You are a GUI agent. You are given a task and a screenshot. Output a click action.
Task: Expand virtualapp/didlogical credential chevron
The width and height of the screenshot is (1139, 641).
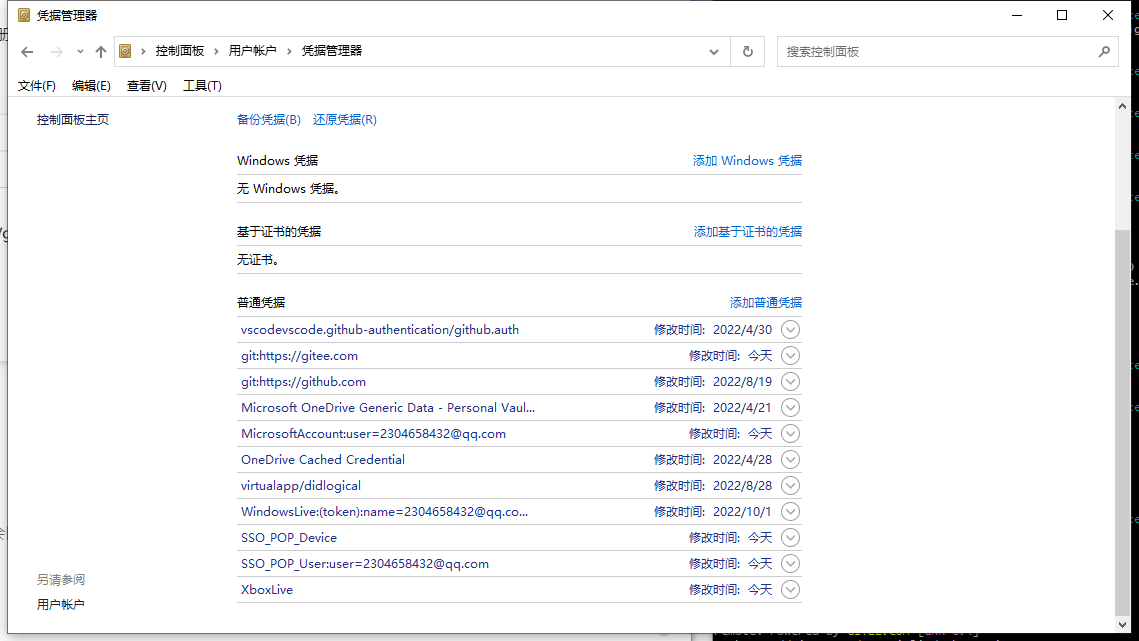(x=790, y=485)
